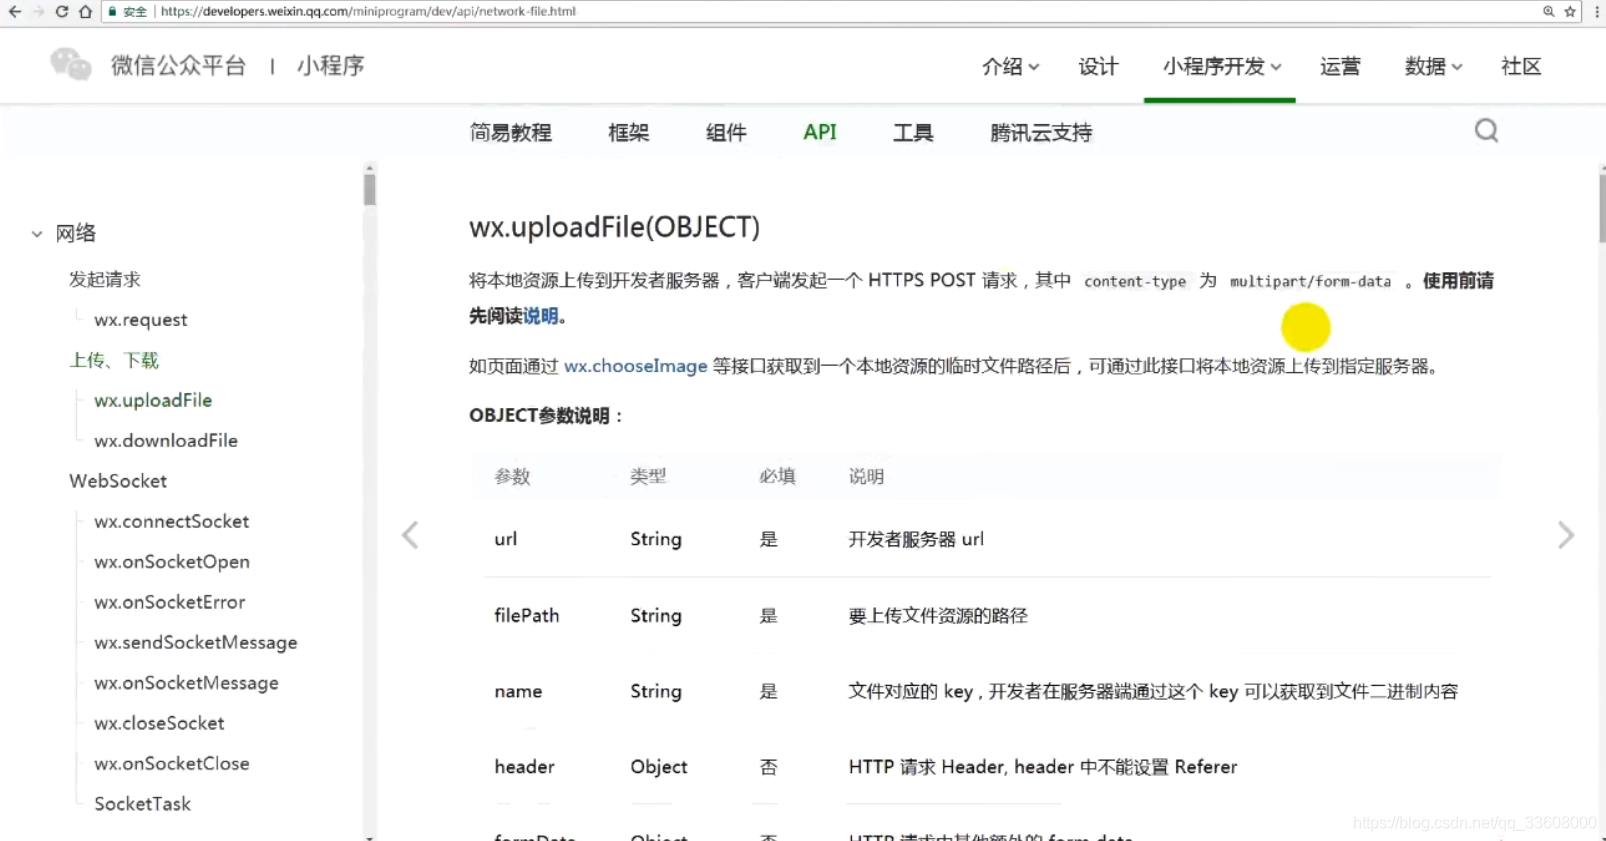The height and width of the screenshot is (841, 1606).
Task: Expand the 数据 dropdown menu
Action: (1433, 67)
